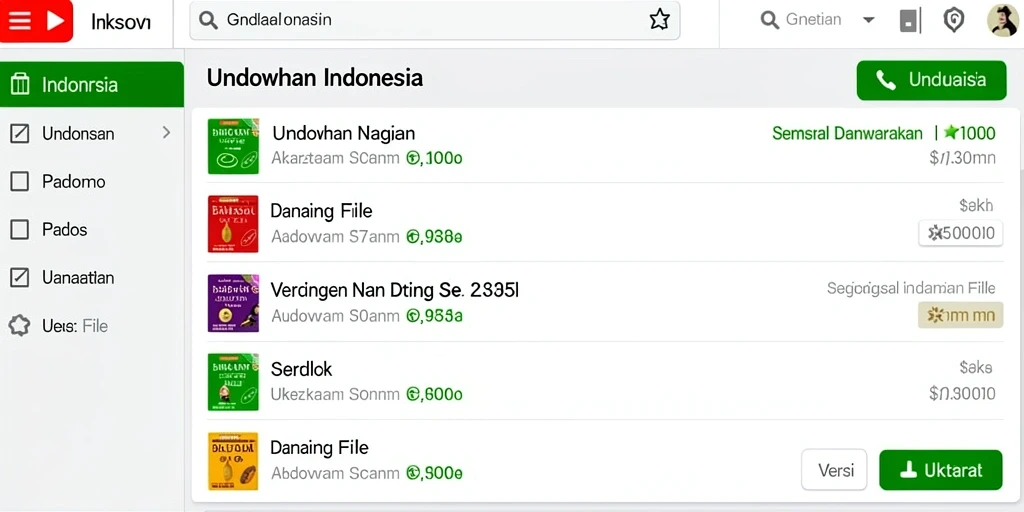Open the Gnetian dropdown arrow

point(869,20)
